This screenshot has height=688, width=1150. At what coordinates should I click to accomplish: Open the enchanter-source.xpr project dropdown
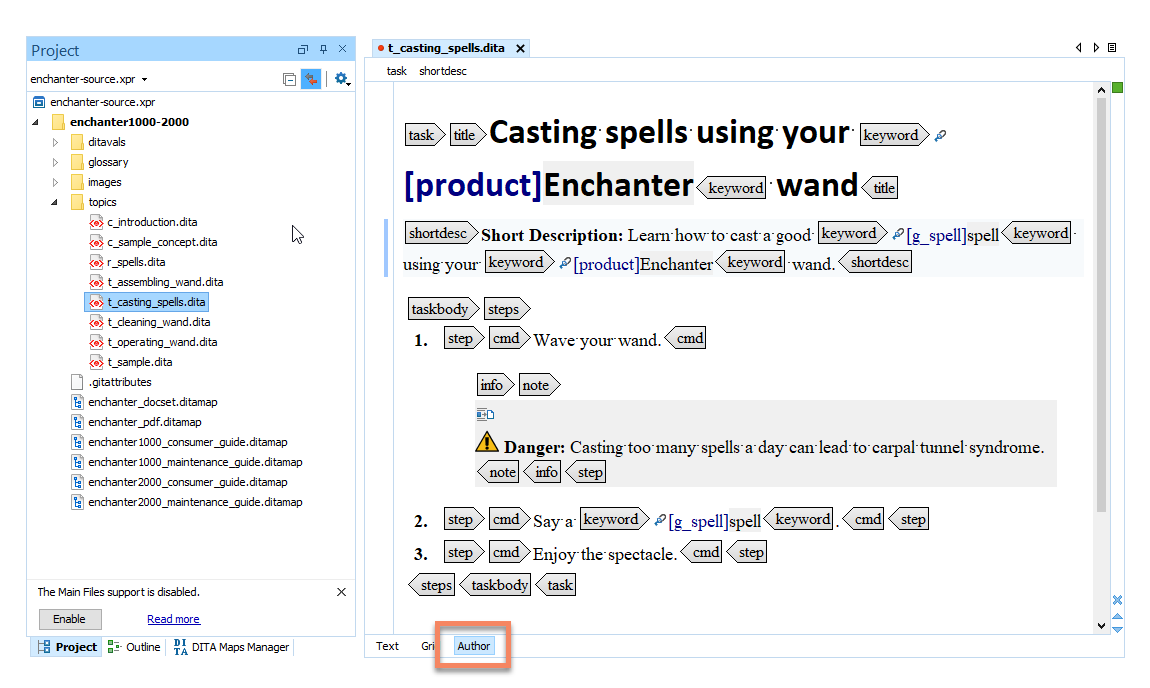click(x=144, y=79)
